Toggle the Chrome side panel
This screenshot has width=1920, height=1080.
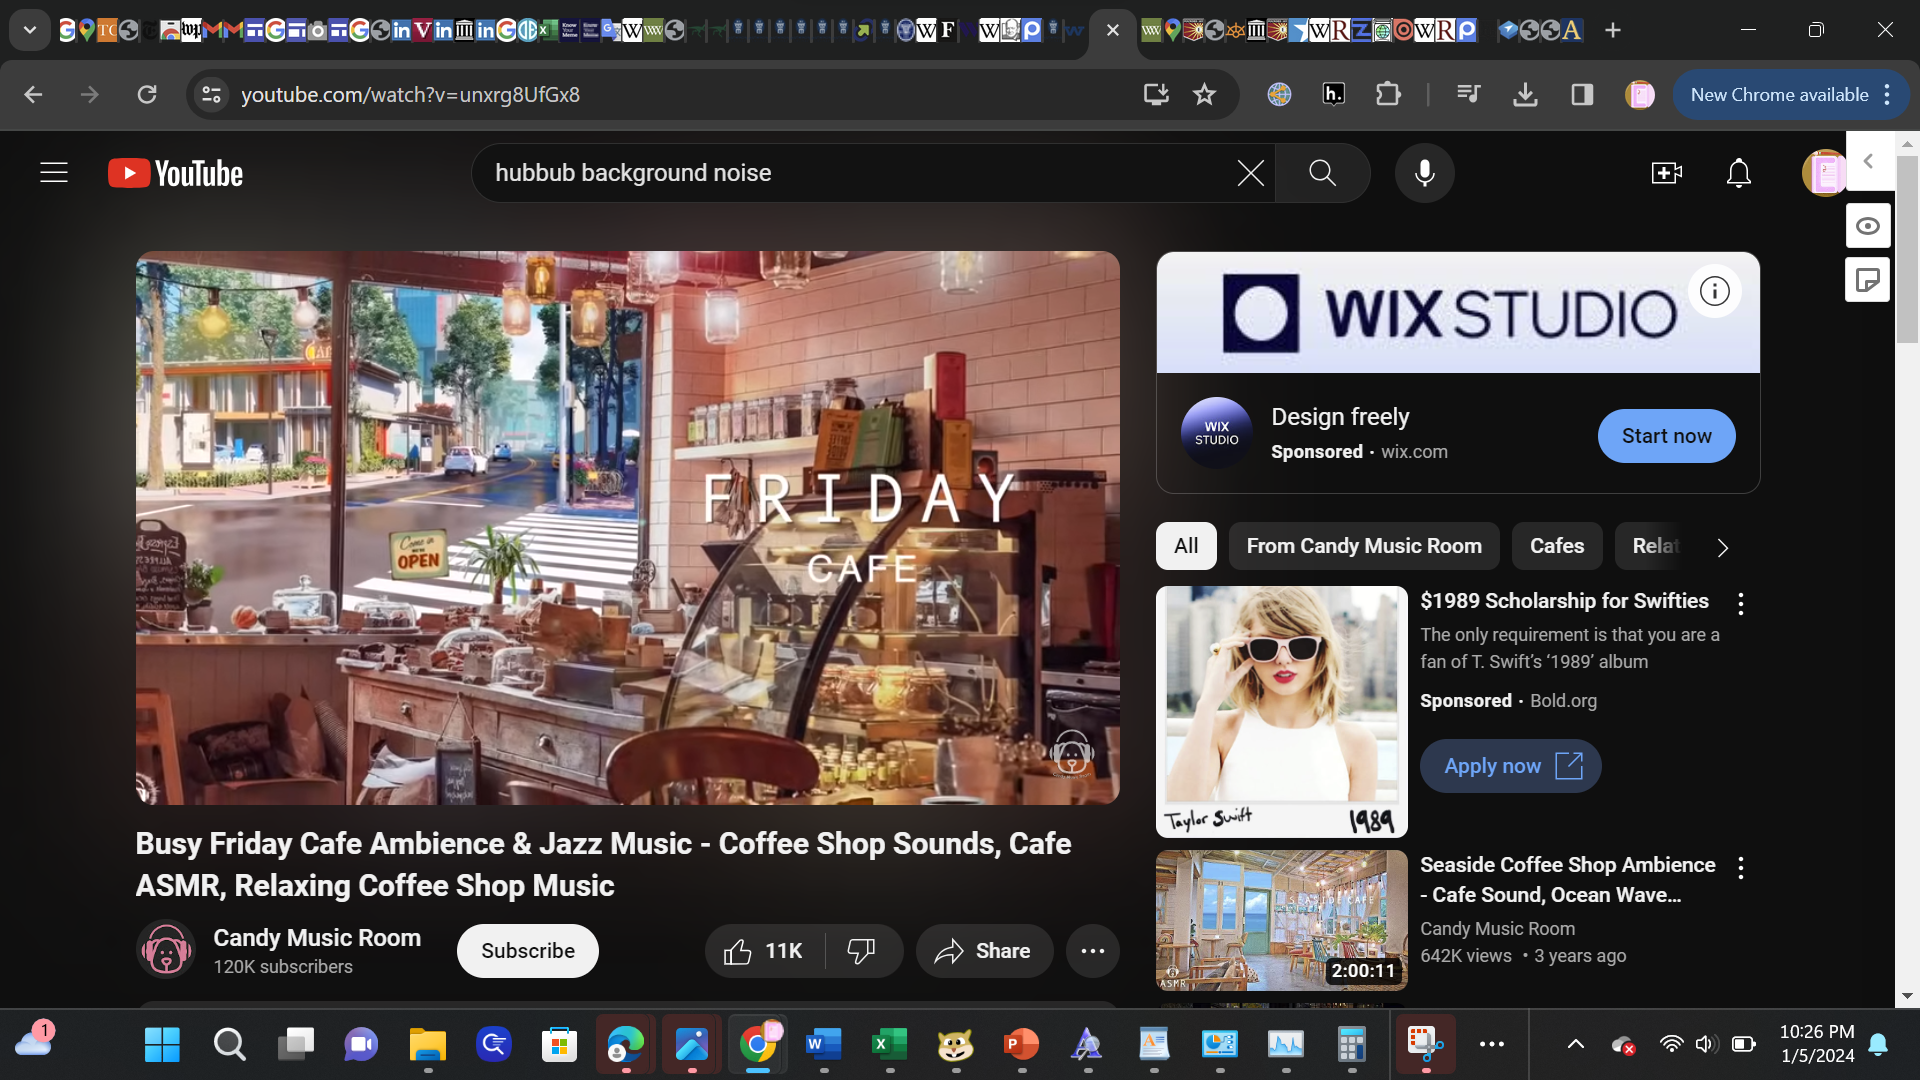(1582, 95)
